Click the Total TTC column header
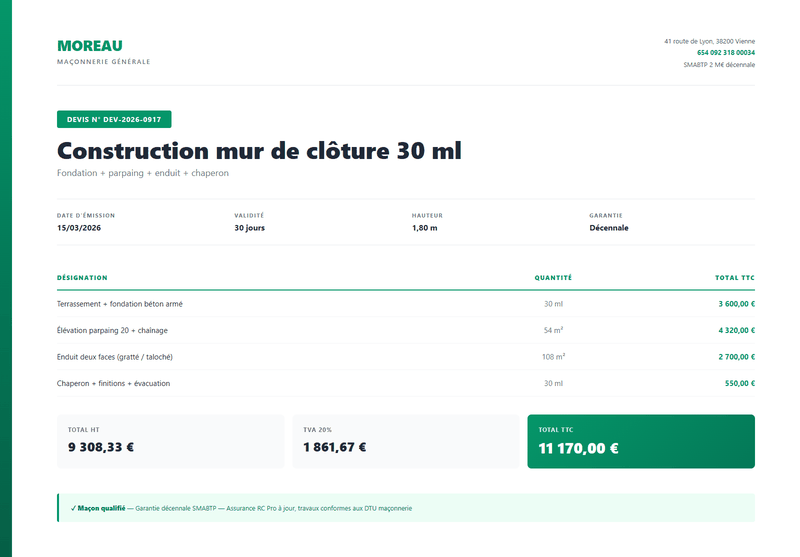 click(x=735, y=277)
